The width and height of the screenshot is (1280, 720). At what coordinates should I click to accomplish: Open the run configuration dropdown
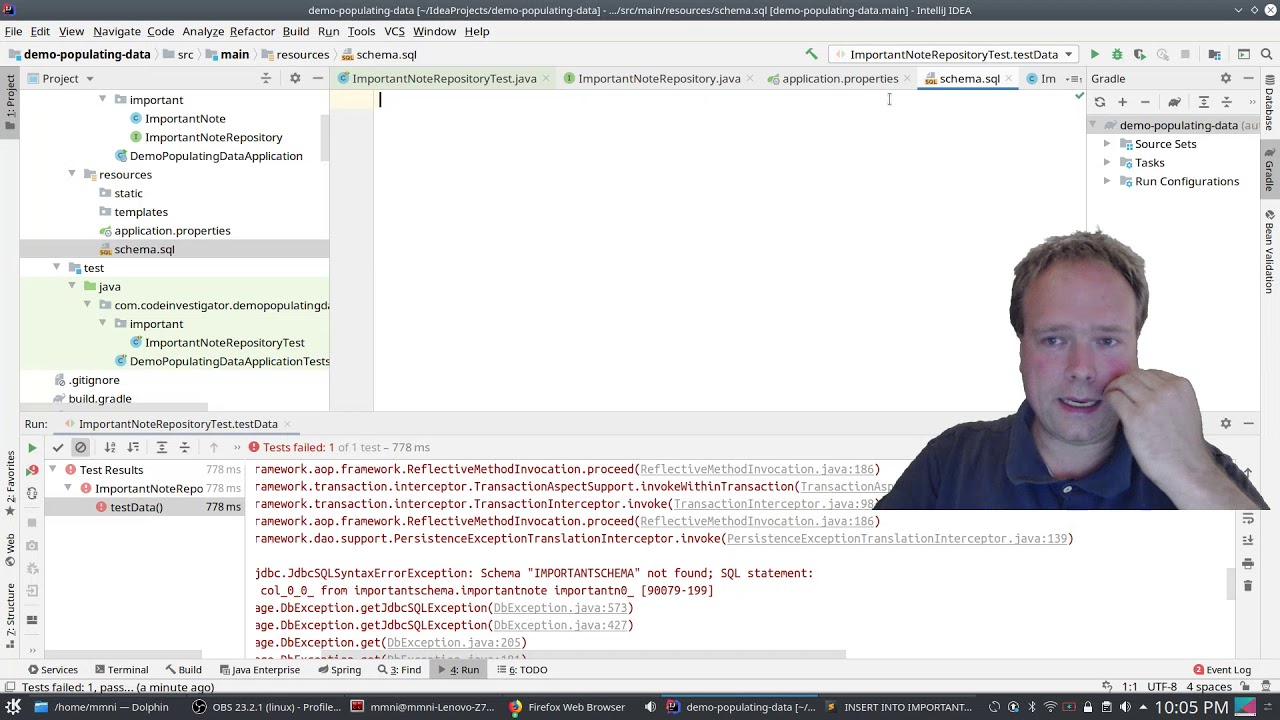(x=954, y=54)
